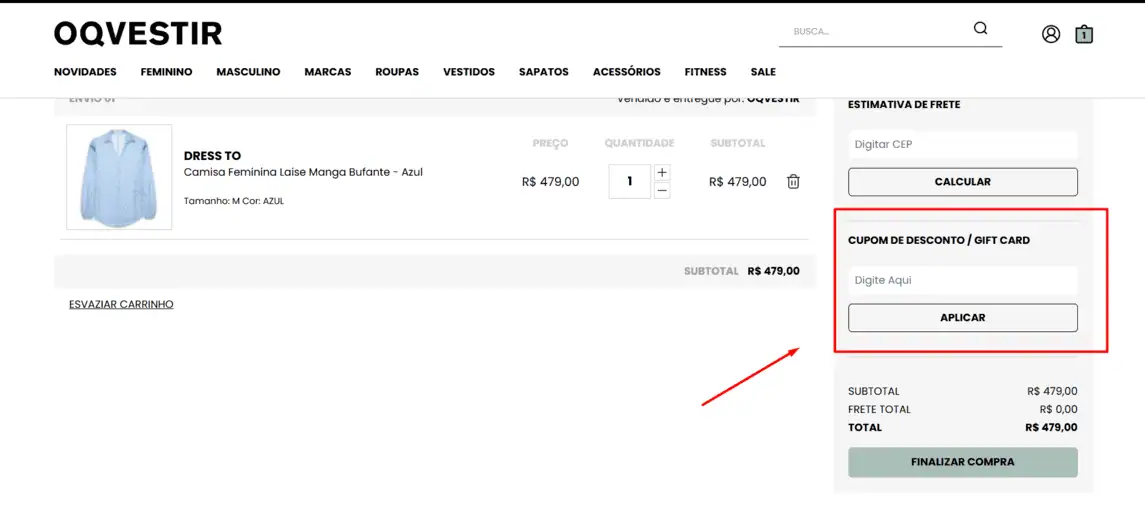Click the CALCULAR shipping button
This screenshot has height=521, width=1145.
962,182
